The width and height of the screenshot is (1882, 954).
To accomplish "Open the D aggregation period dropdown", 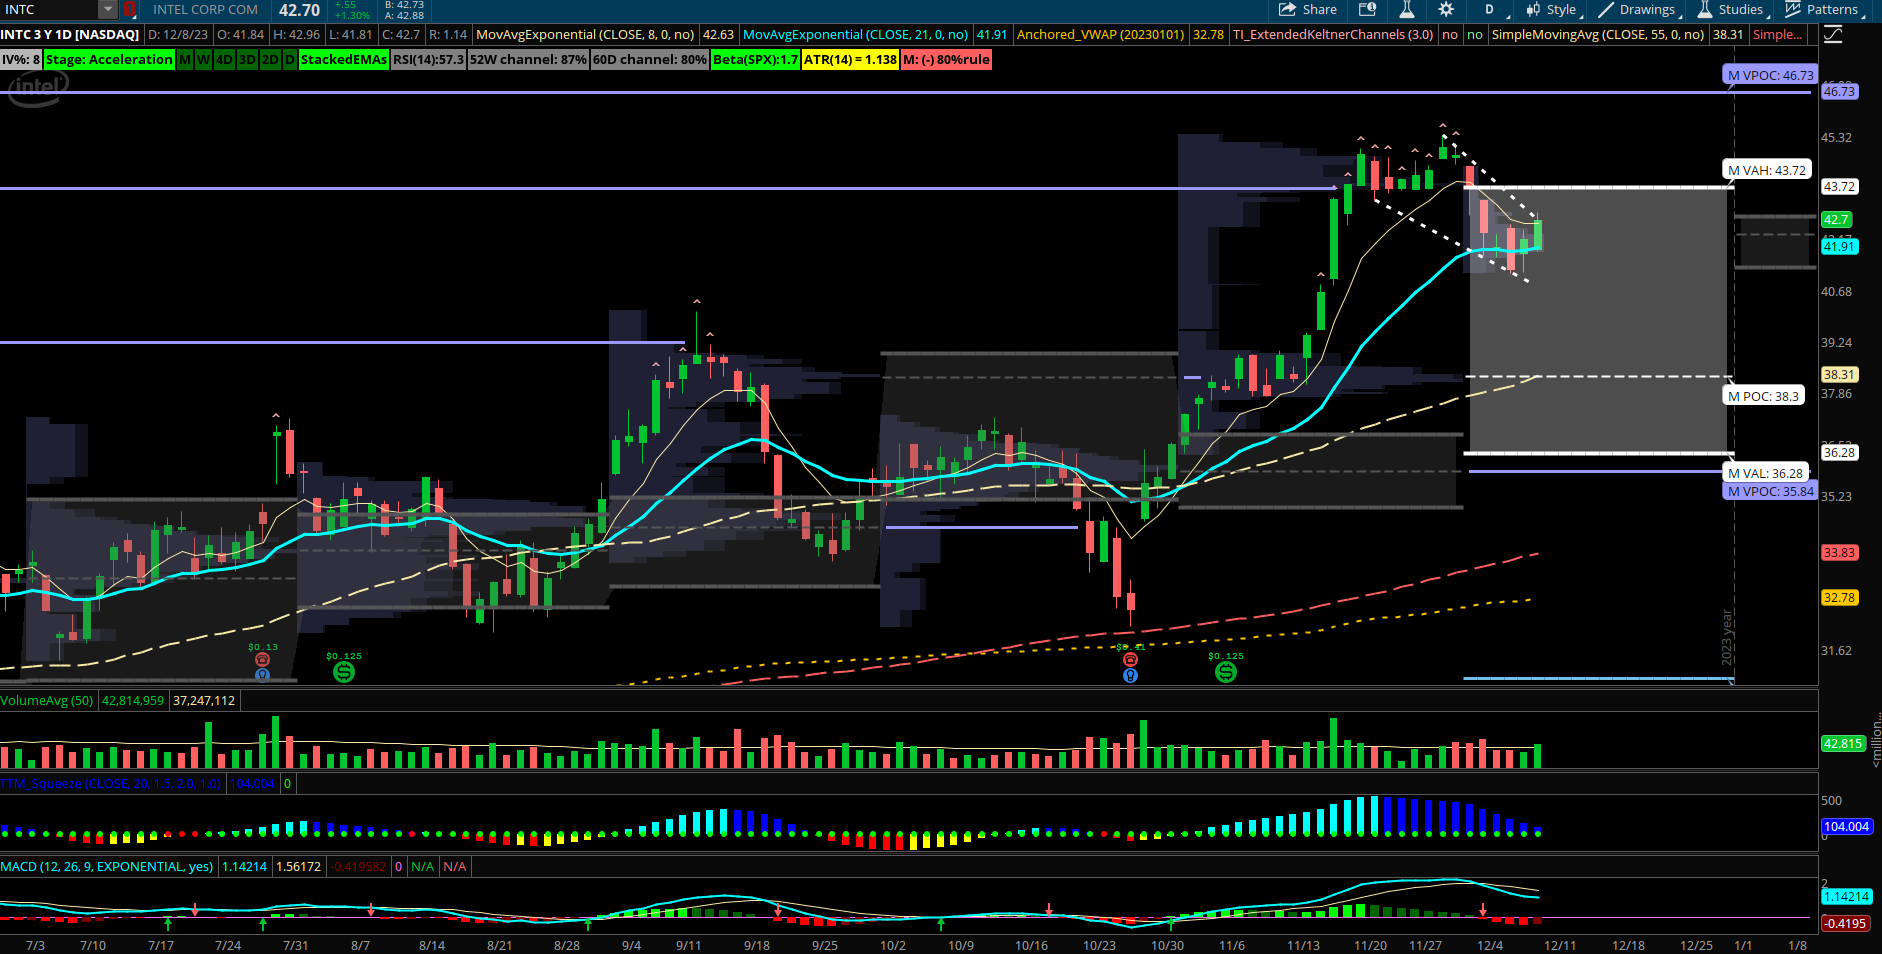I will click(1493, 10).
